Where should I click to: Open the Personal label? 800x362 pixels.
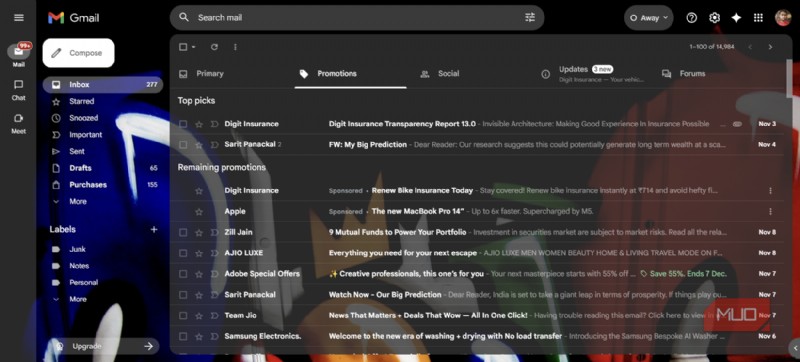103,282
